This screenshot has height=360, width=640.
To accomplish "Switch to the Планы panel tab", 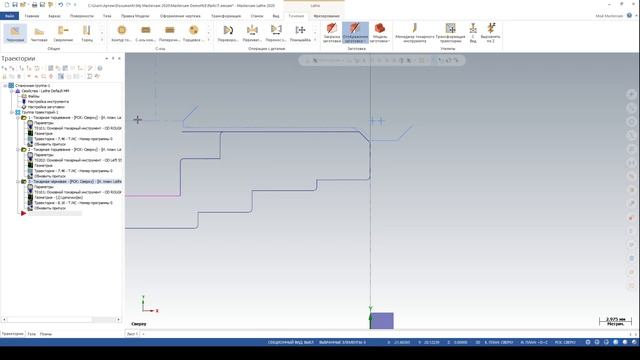I will 46,334.
